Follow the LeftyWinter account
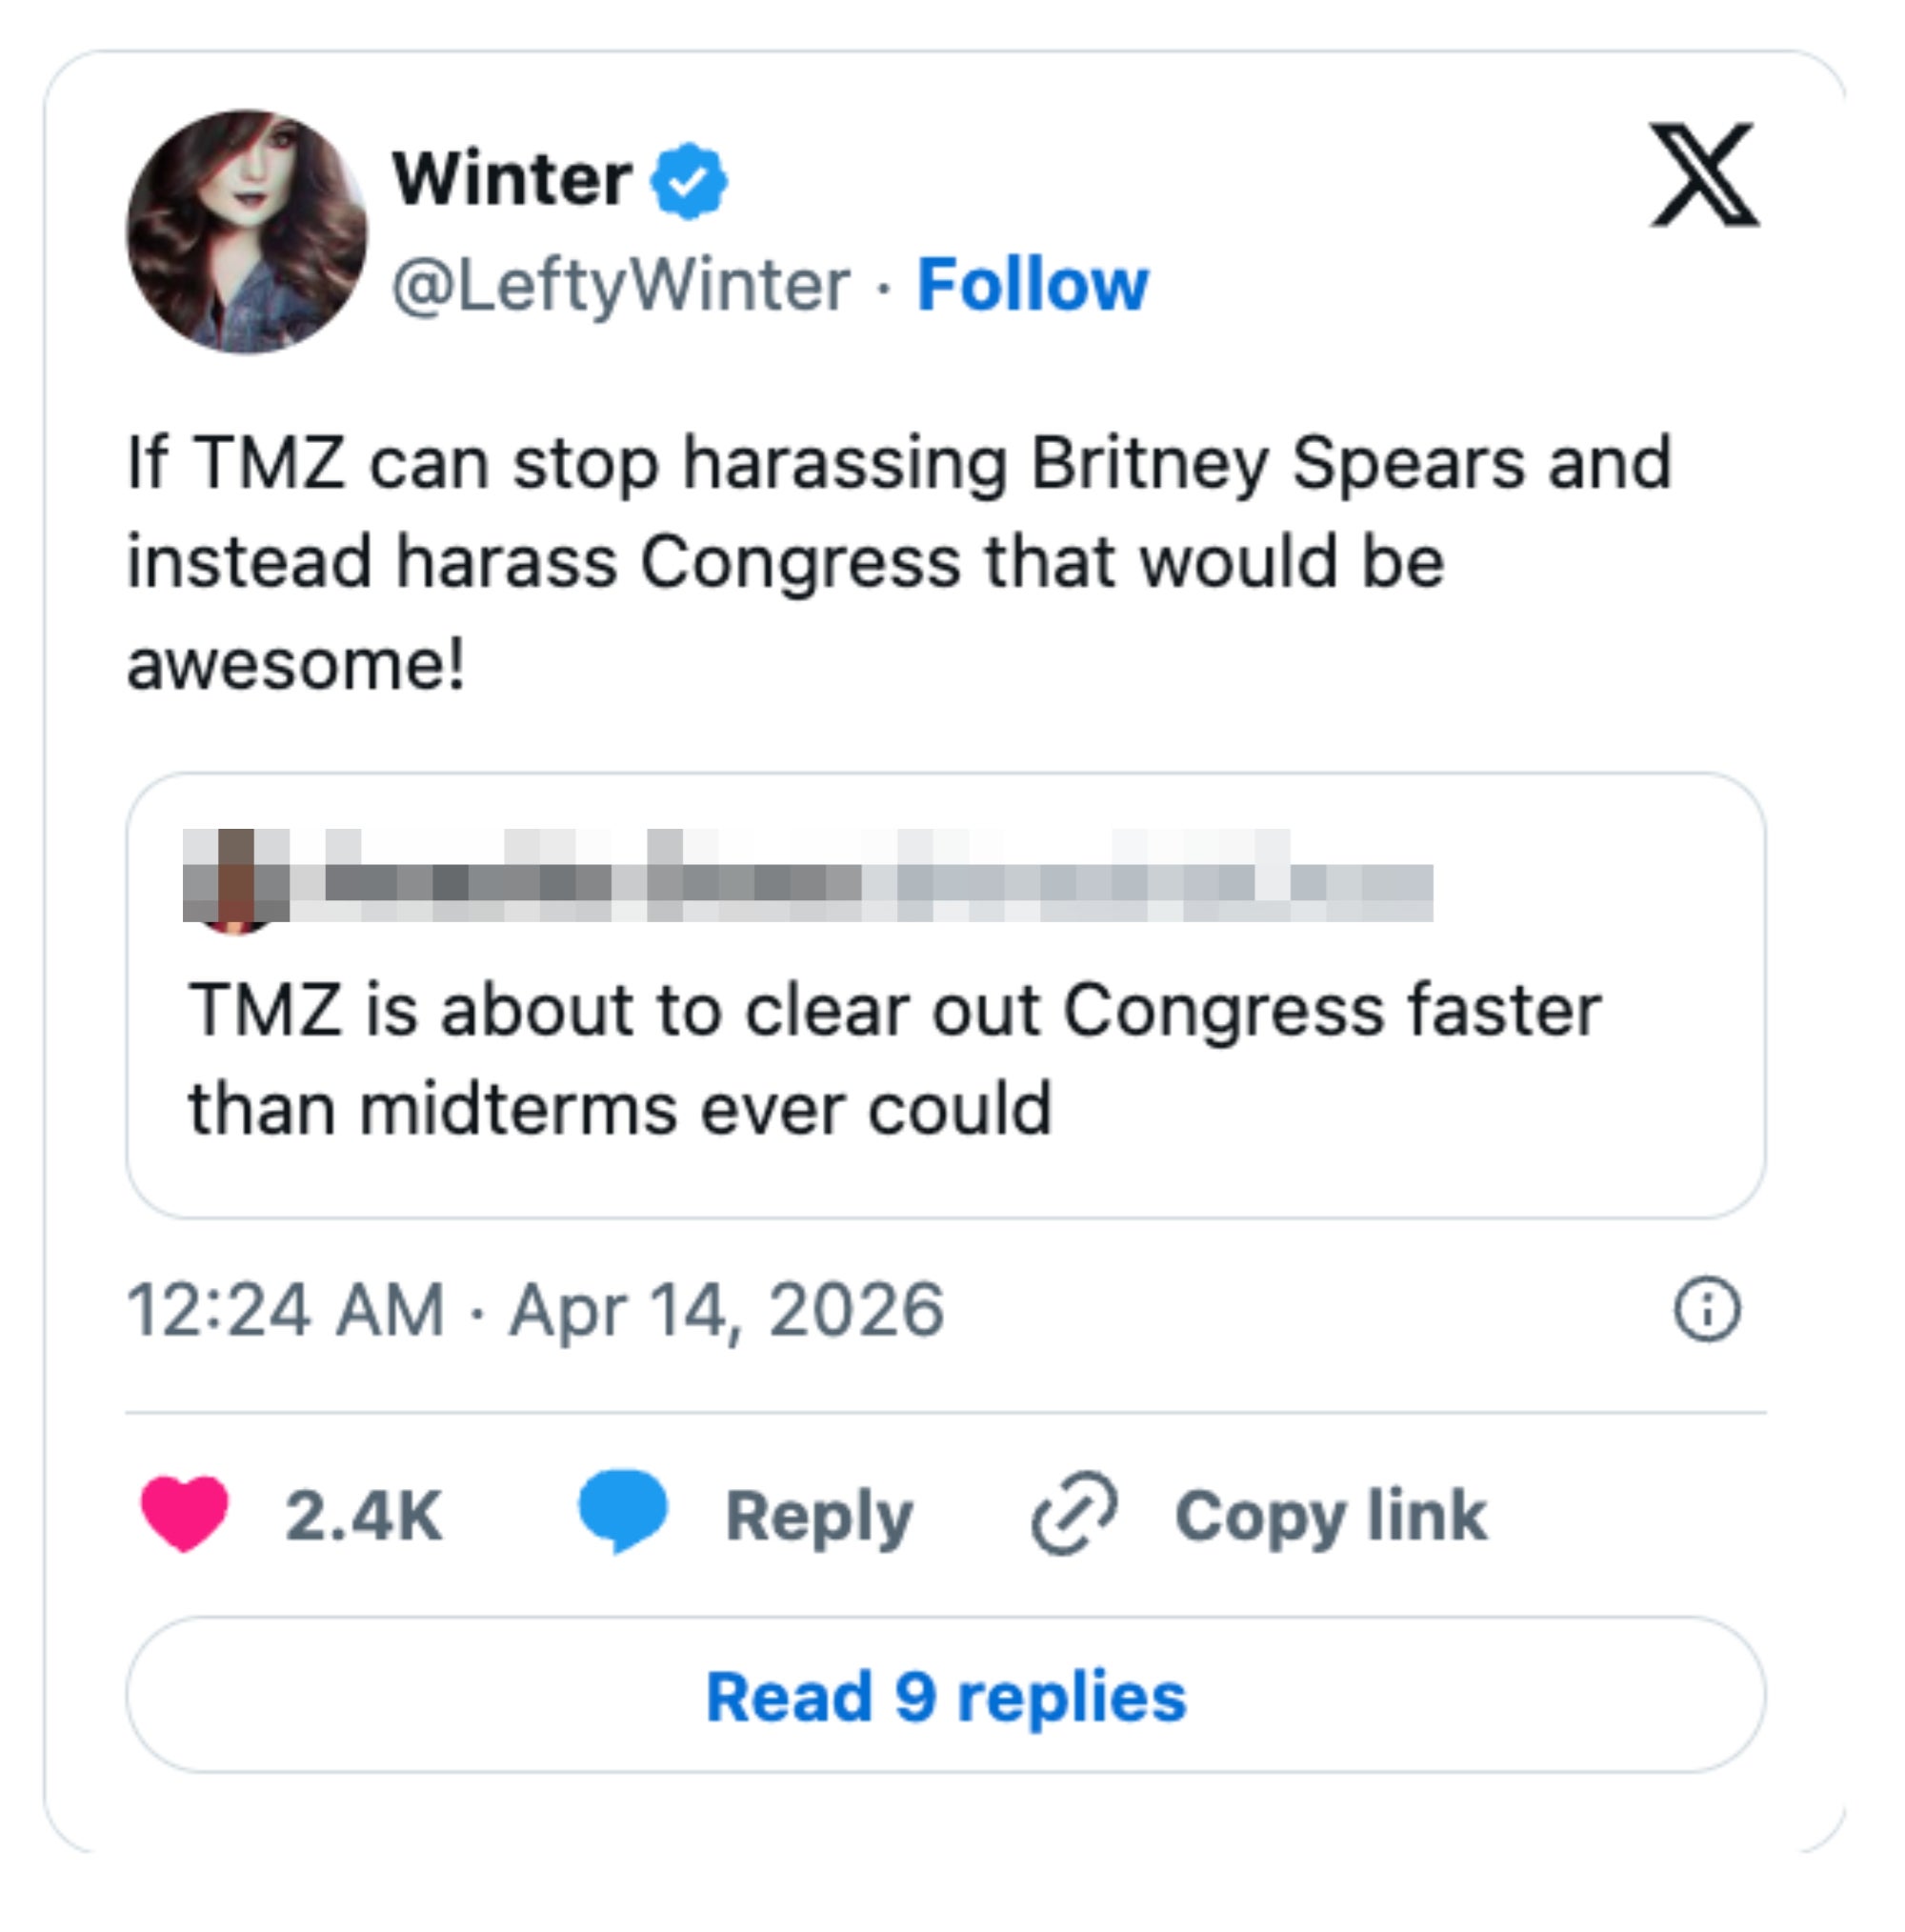Screen dimensions: 1905x1932 pos(1032,285)
